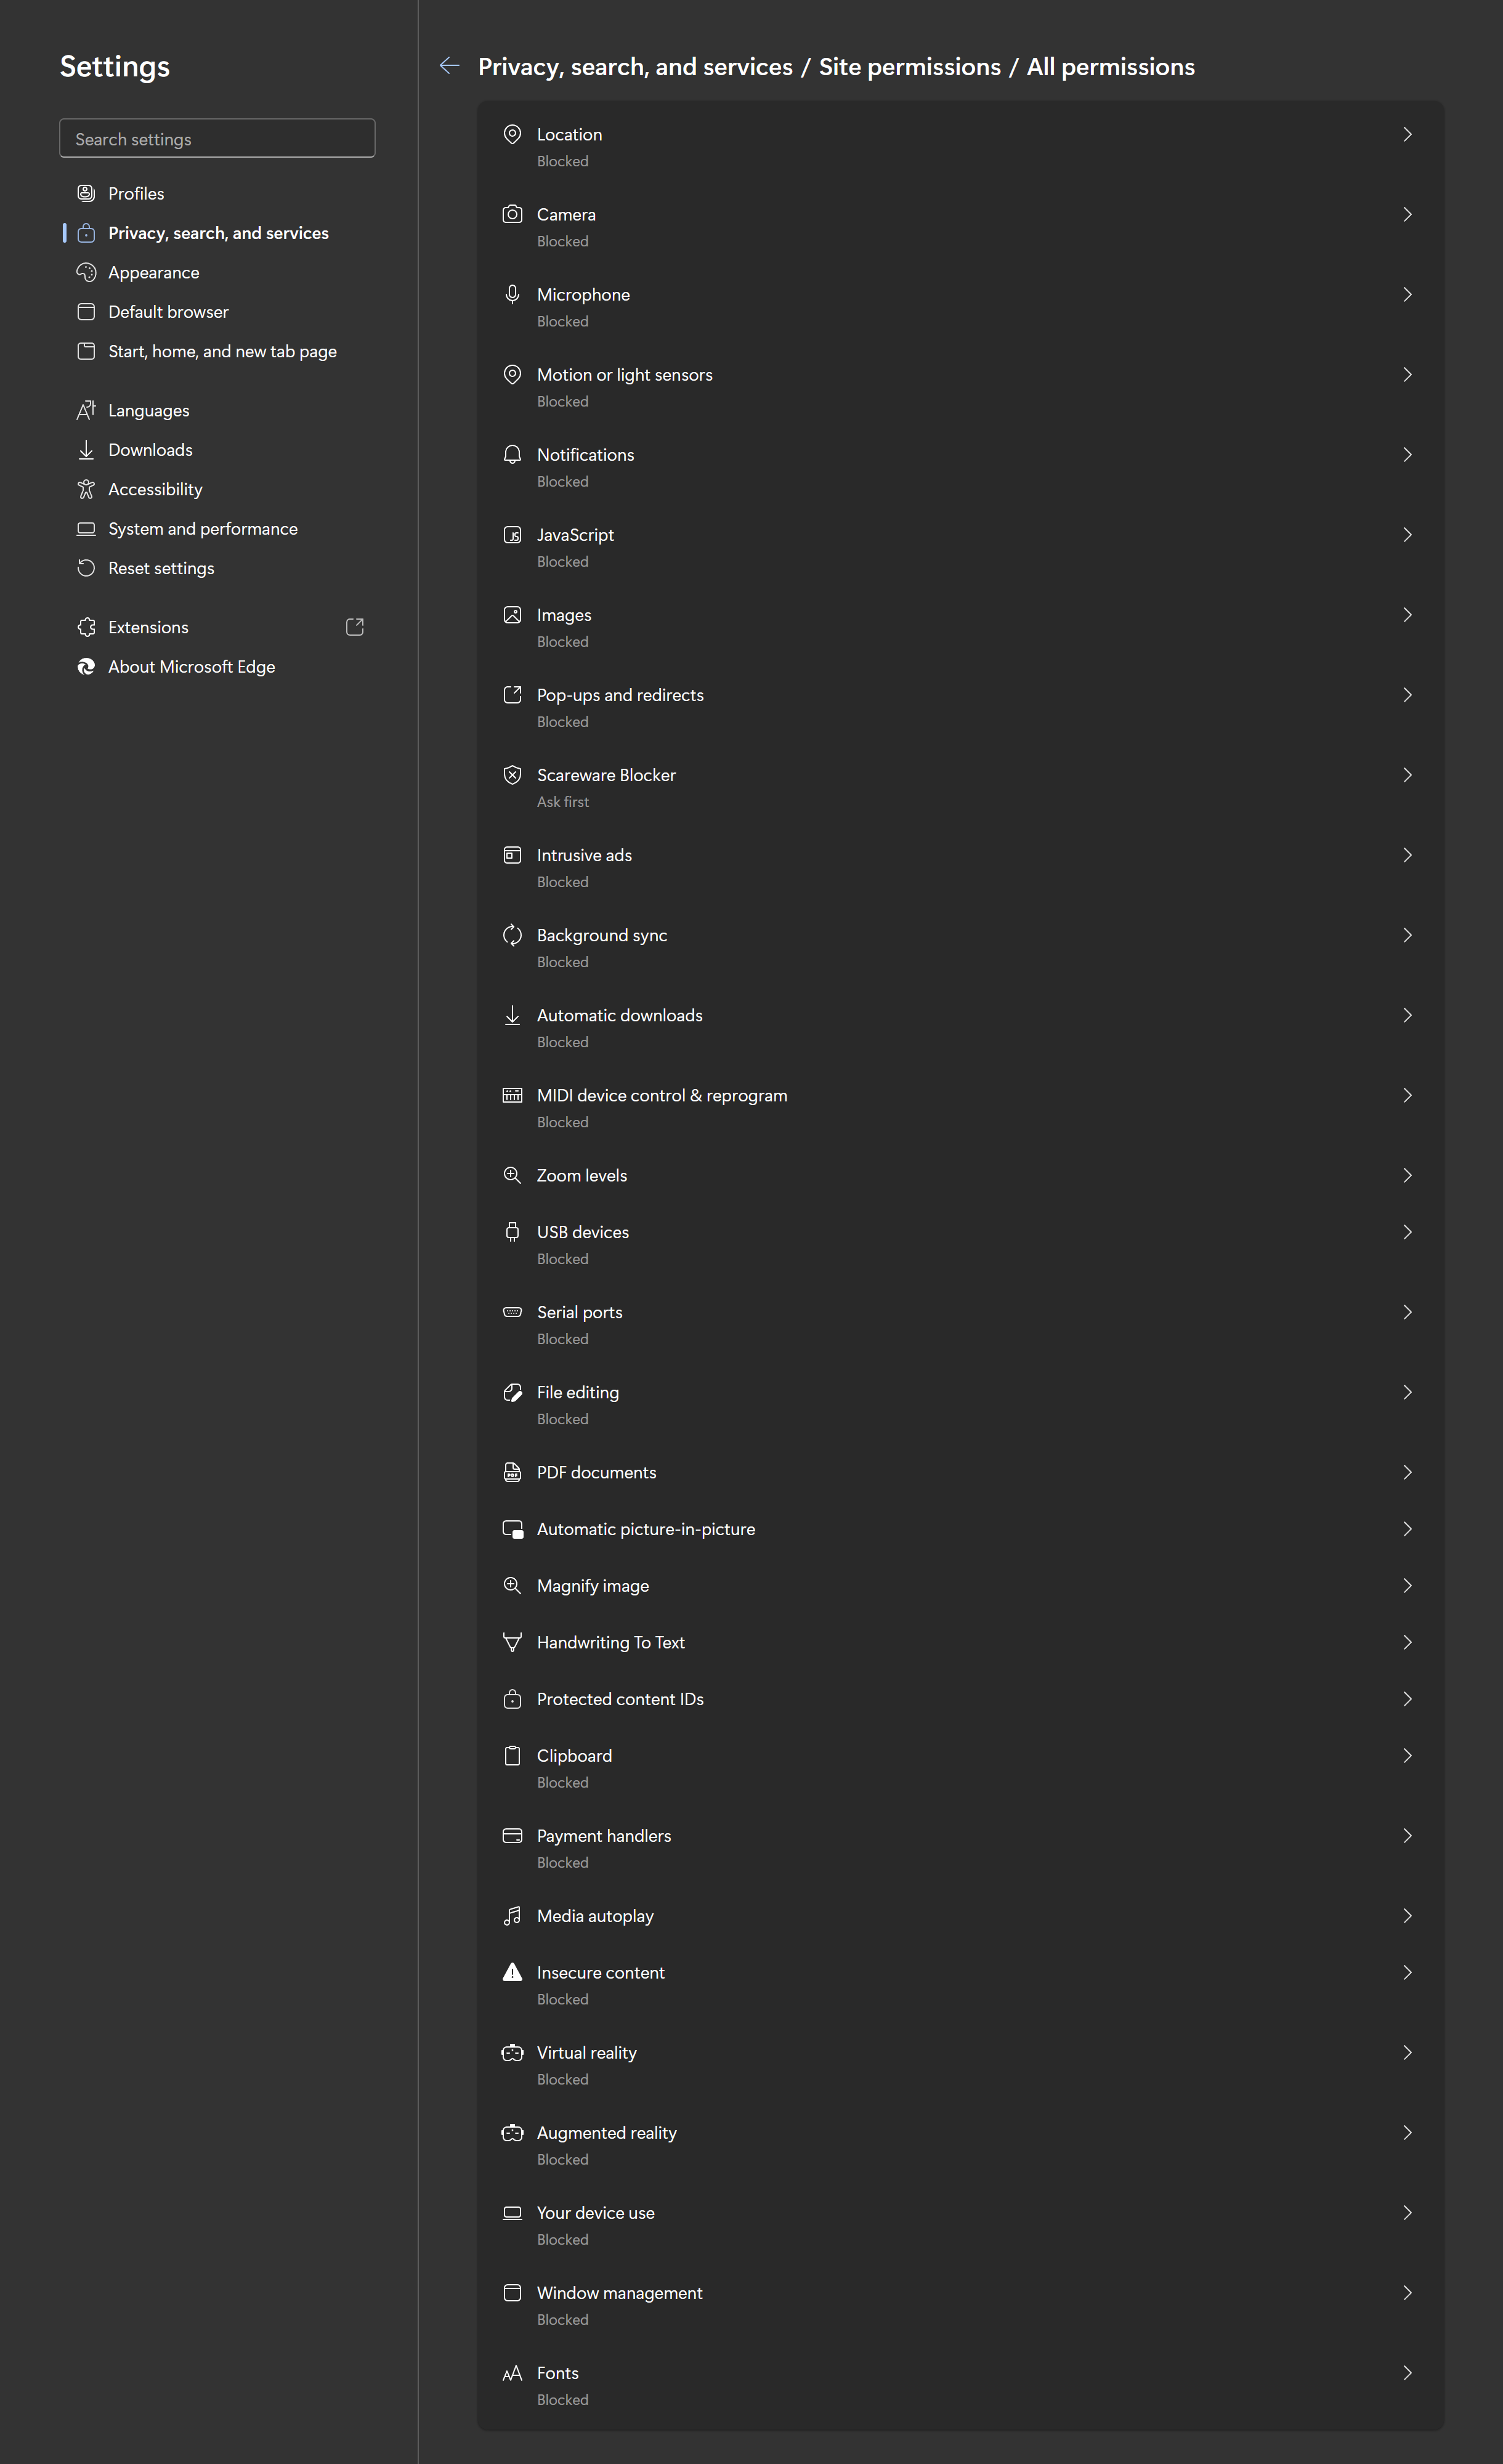Open the Microphone chevron arrow
The width and height of the screenshot is (1503, 2464).
(1407, 294)
